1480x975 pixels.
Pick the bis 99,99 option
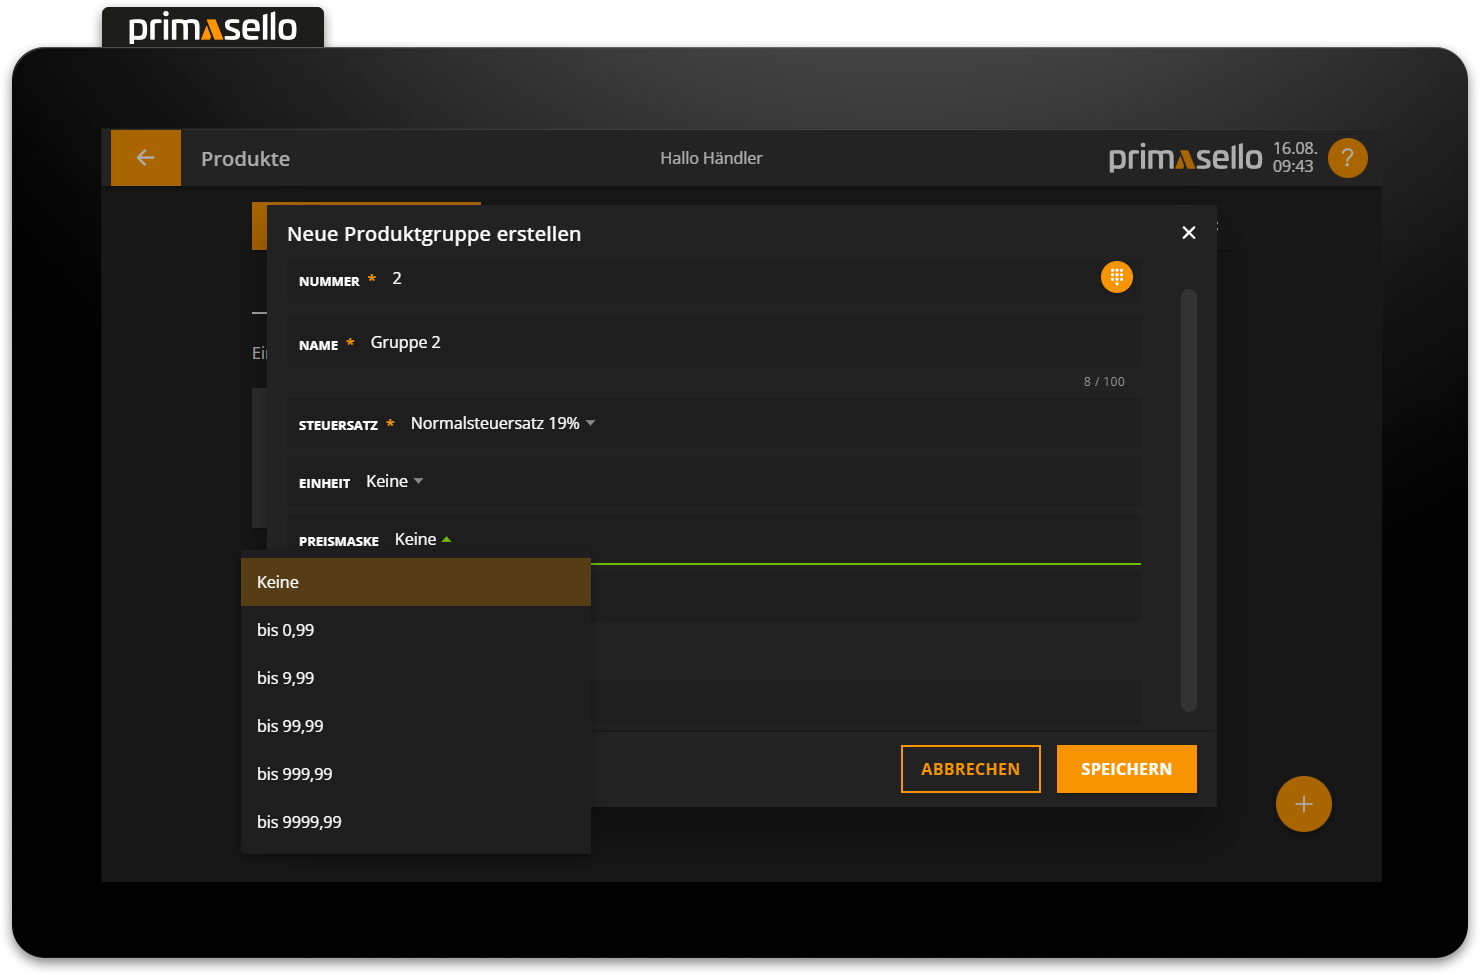[415, 726]
